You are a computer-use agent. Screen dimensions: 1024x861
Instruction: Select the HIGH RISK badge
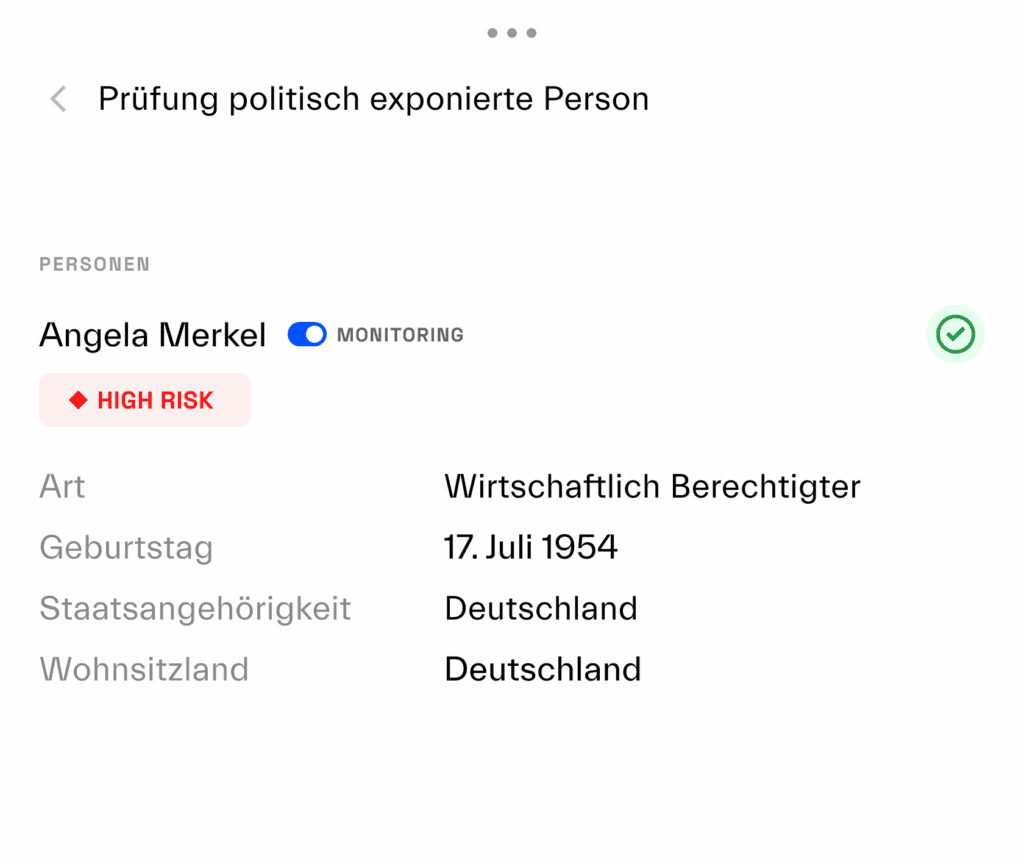pyautogui.click(x=144, y=400)
